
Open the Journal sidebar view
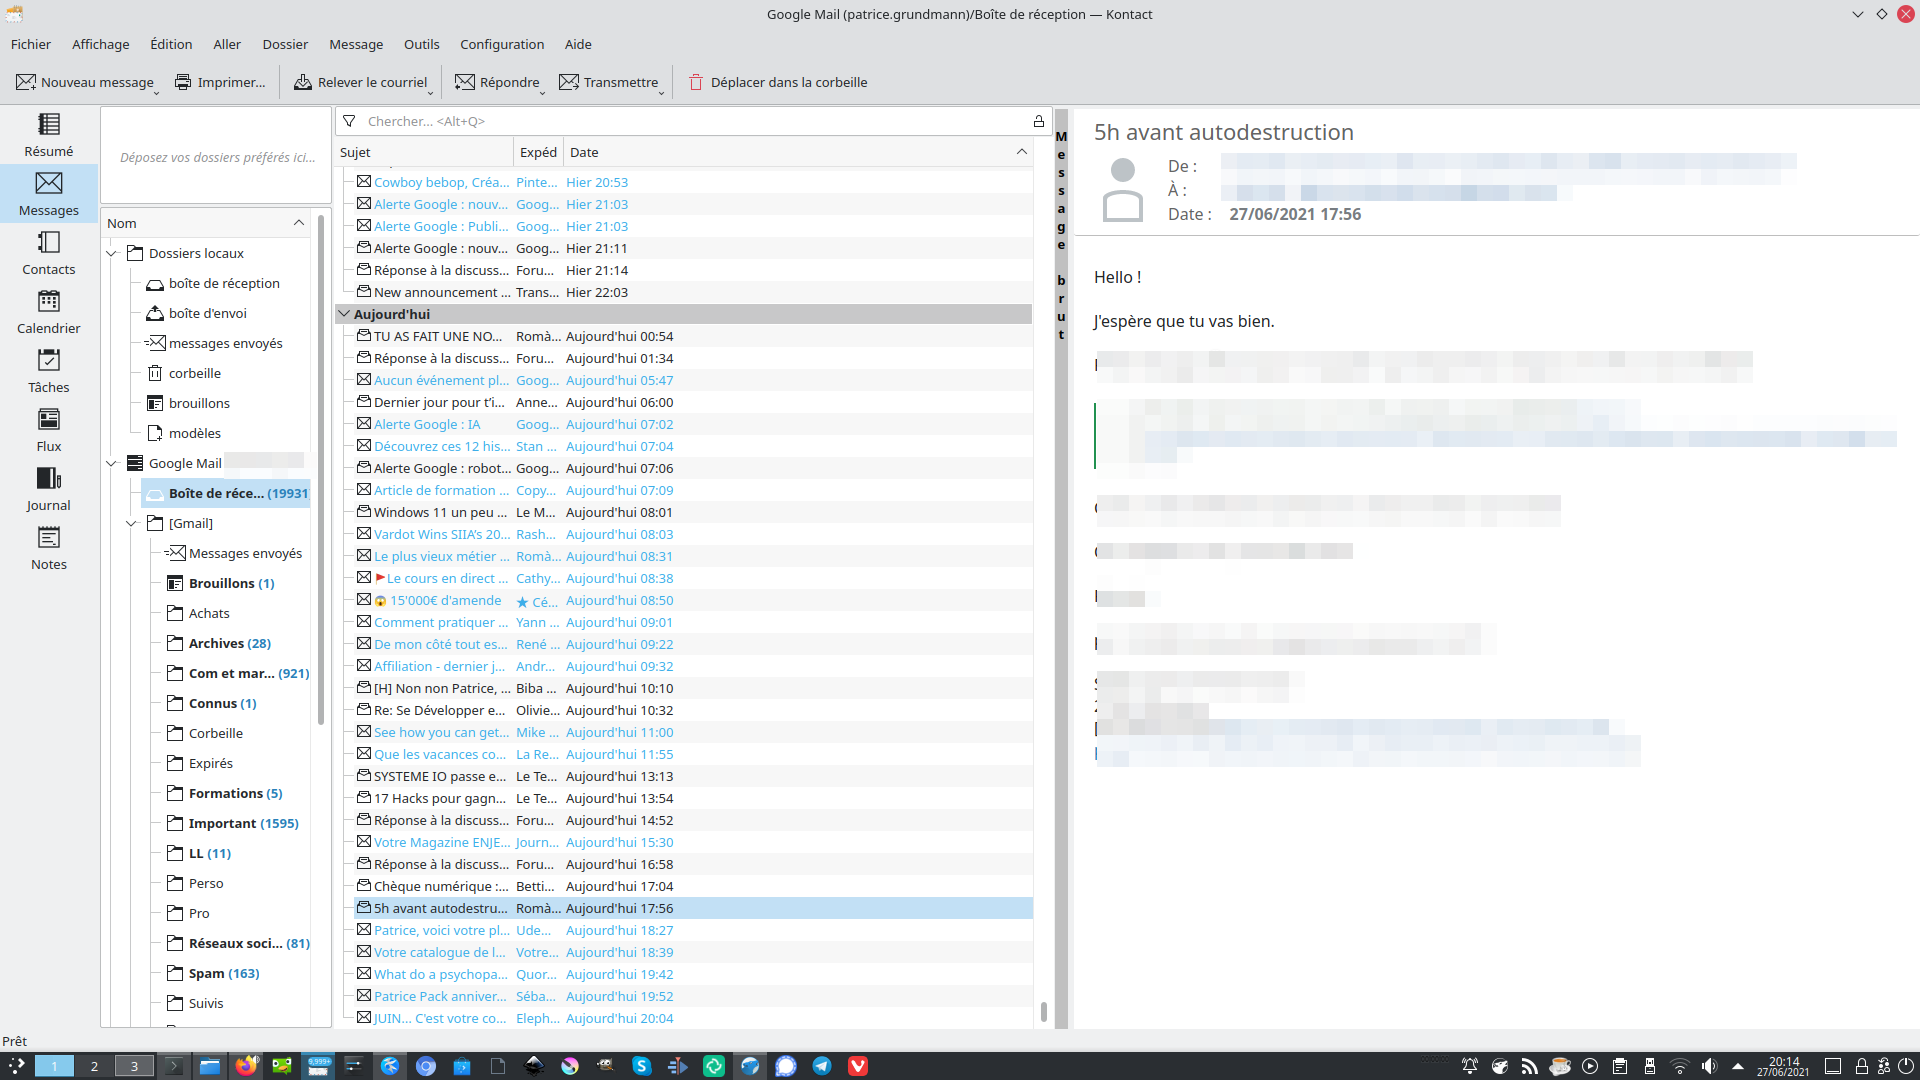(48, 488)
